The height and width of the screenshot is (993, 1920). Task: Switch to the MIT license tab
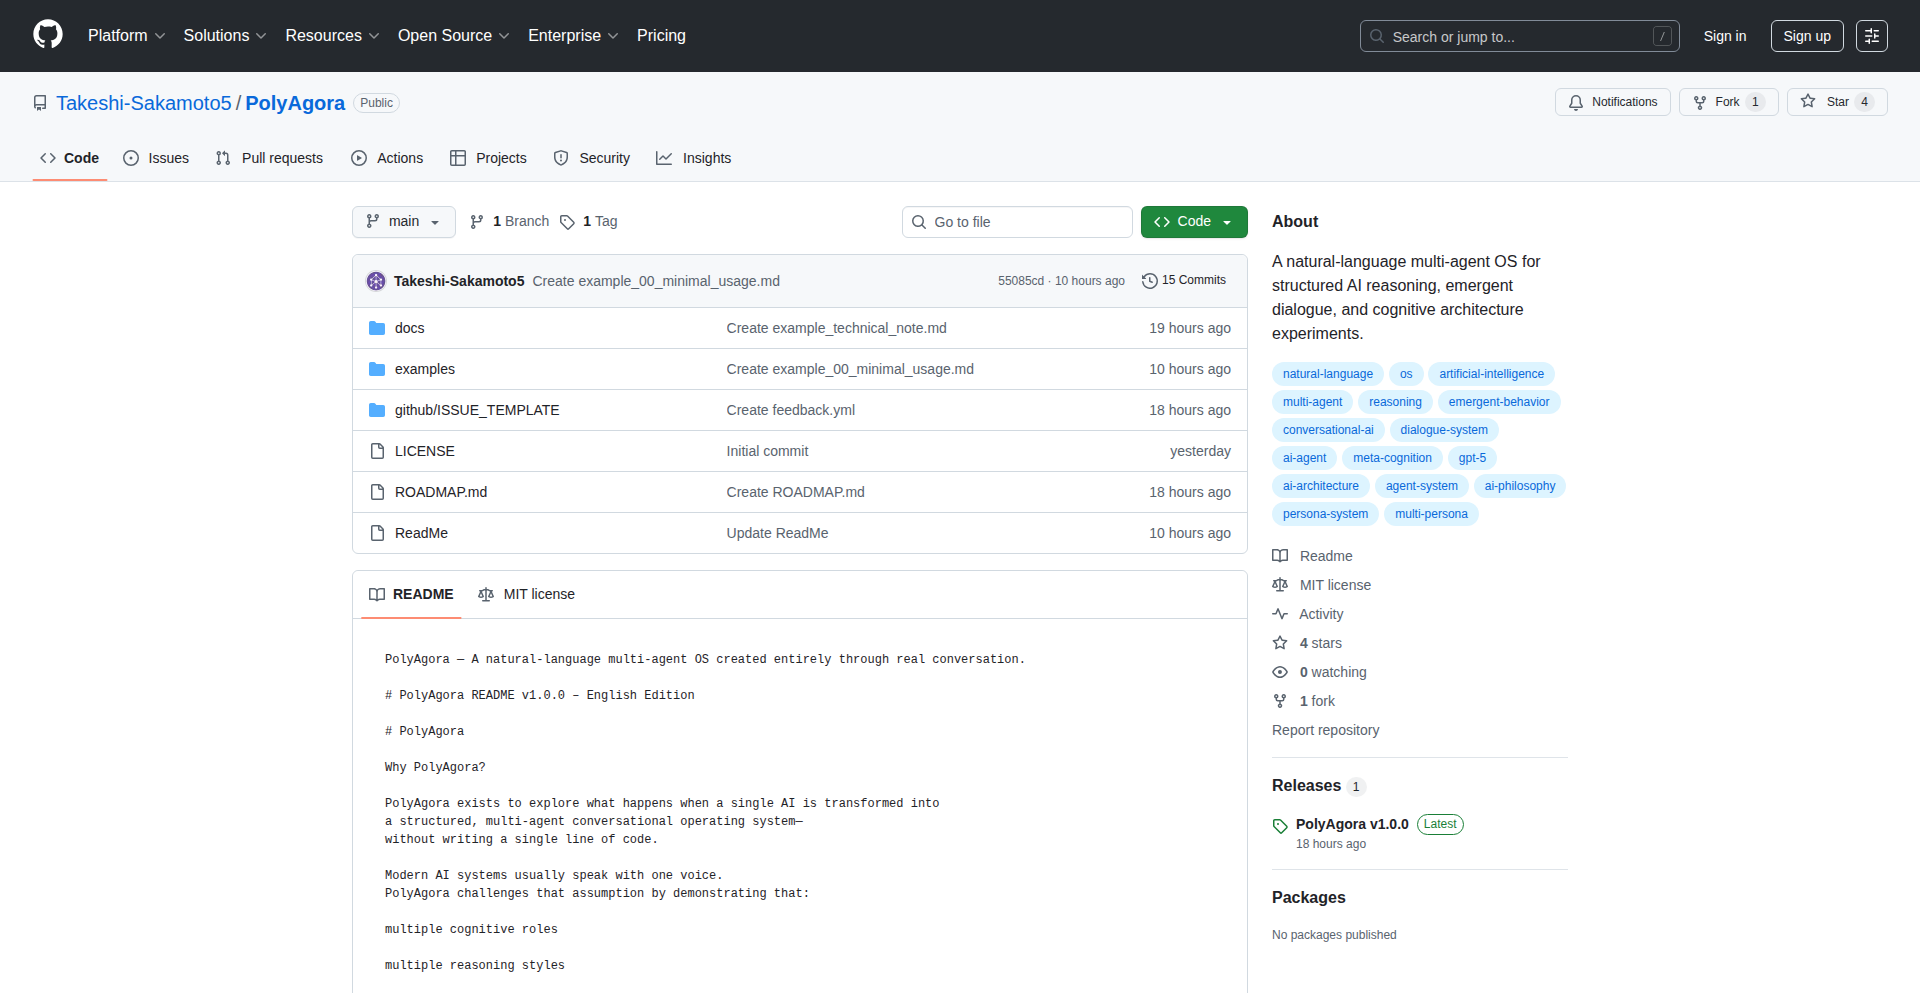tap(527, 594)
